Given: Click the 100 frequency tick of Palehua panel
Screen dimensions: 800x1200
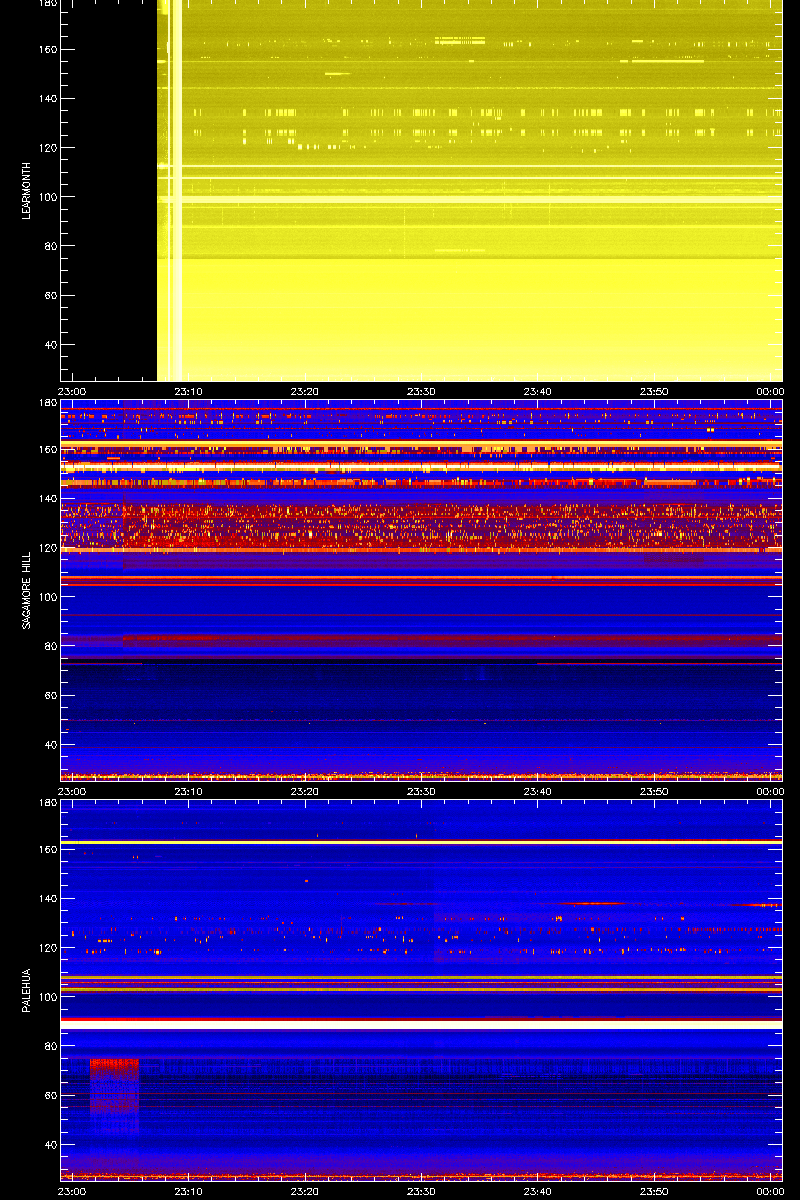Looking at the screenshot, I should (47, 997).
